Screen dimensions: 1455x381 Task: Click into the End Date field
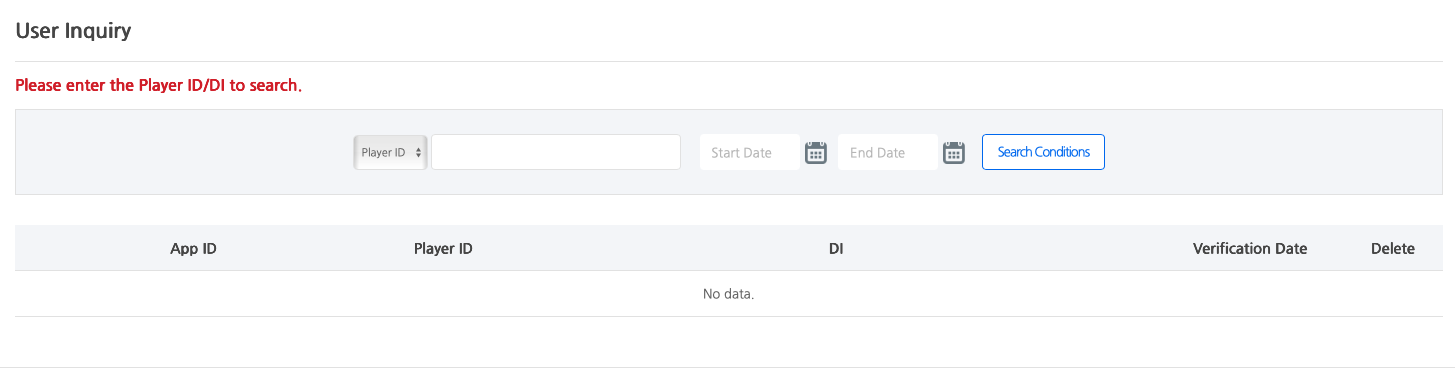(888, 152)
